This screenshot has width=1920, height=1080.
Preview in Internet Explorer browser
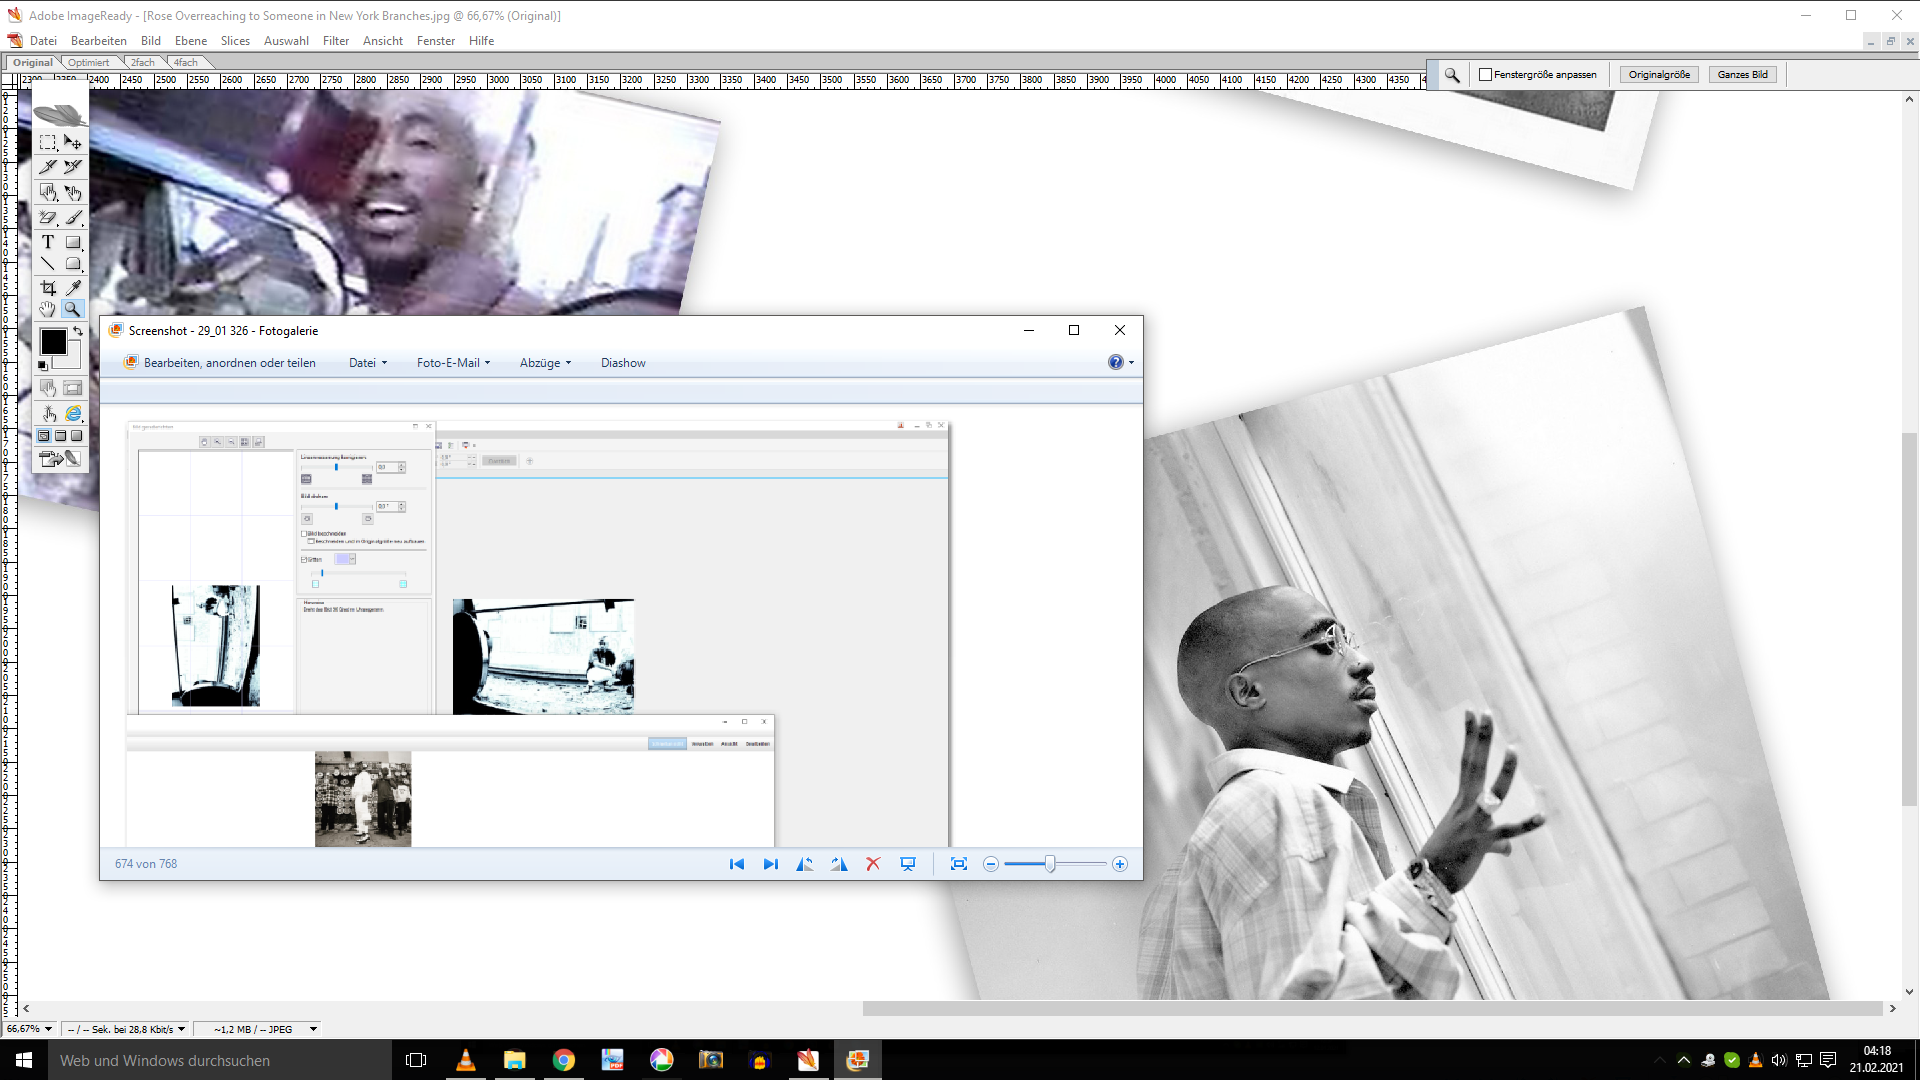[x=73, y=413]
